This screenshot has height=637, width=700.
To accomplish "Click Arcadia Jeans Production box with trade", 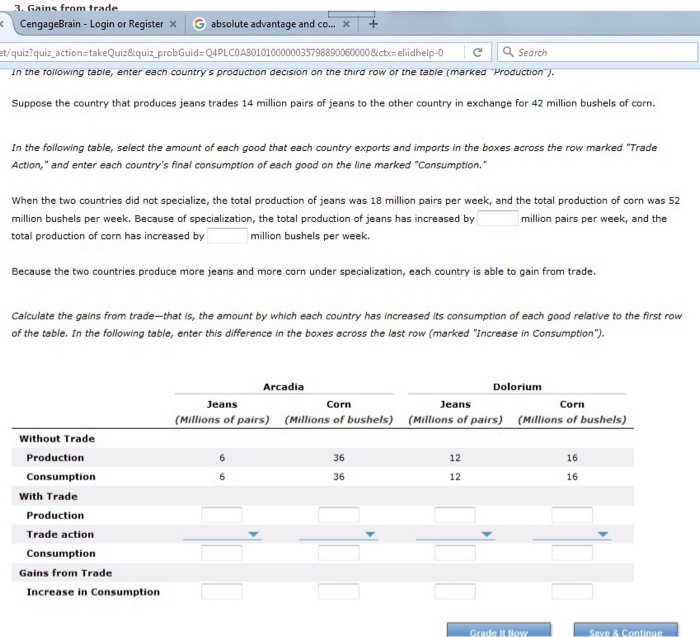I will click(x=222, y=515).
